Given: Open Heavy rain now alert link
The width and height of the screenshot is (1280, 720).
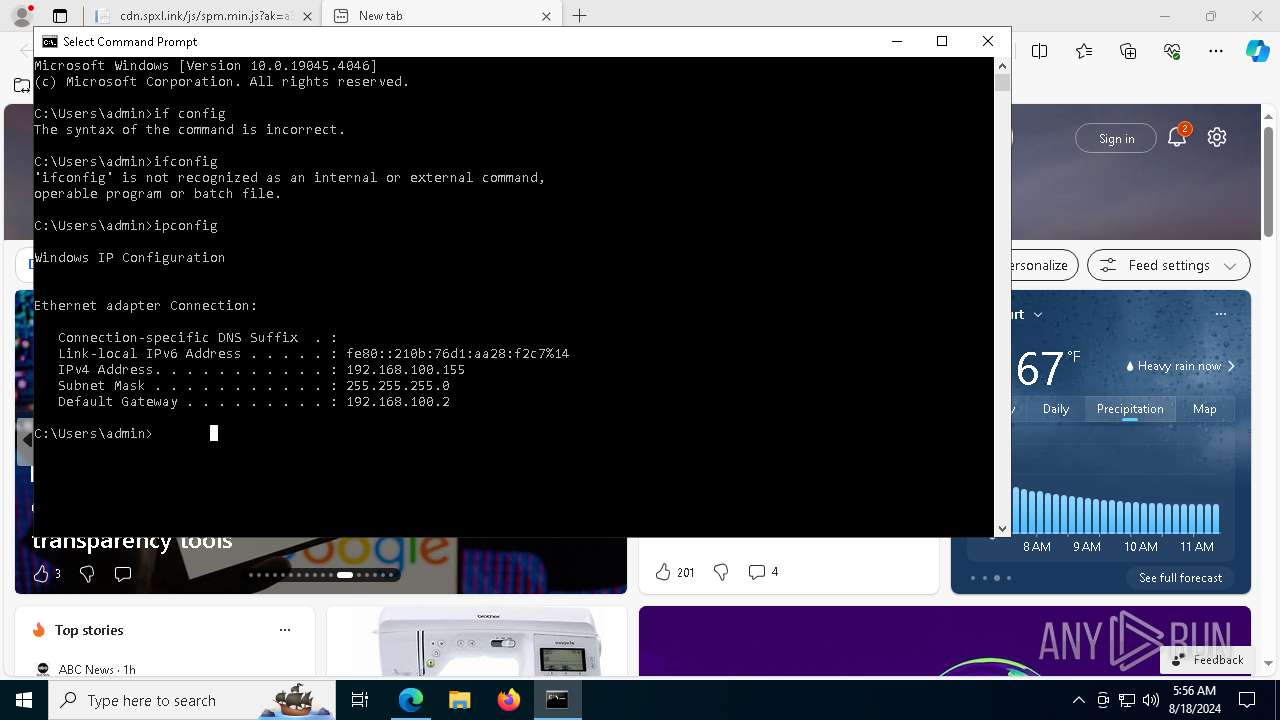Looking at the screenshot, I should (1180, 366).
